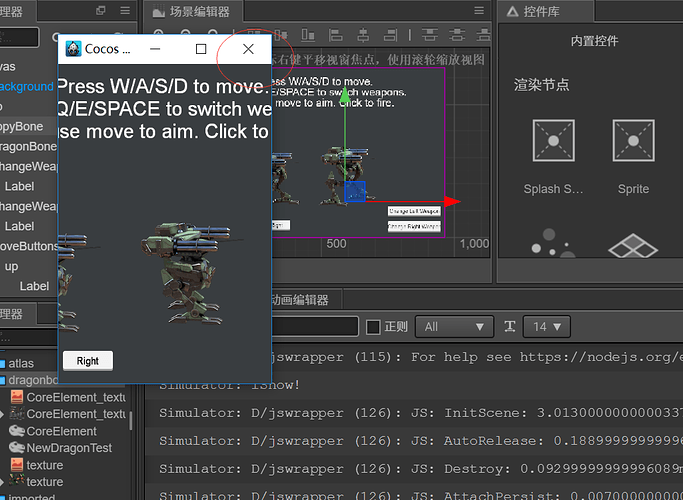Select the dragonbo folder in assets
The image size is (683, 500).
tap(33, 380)
